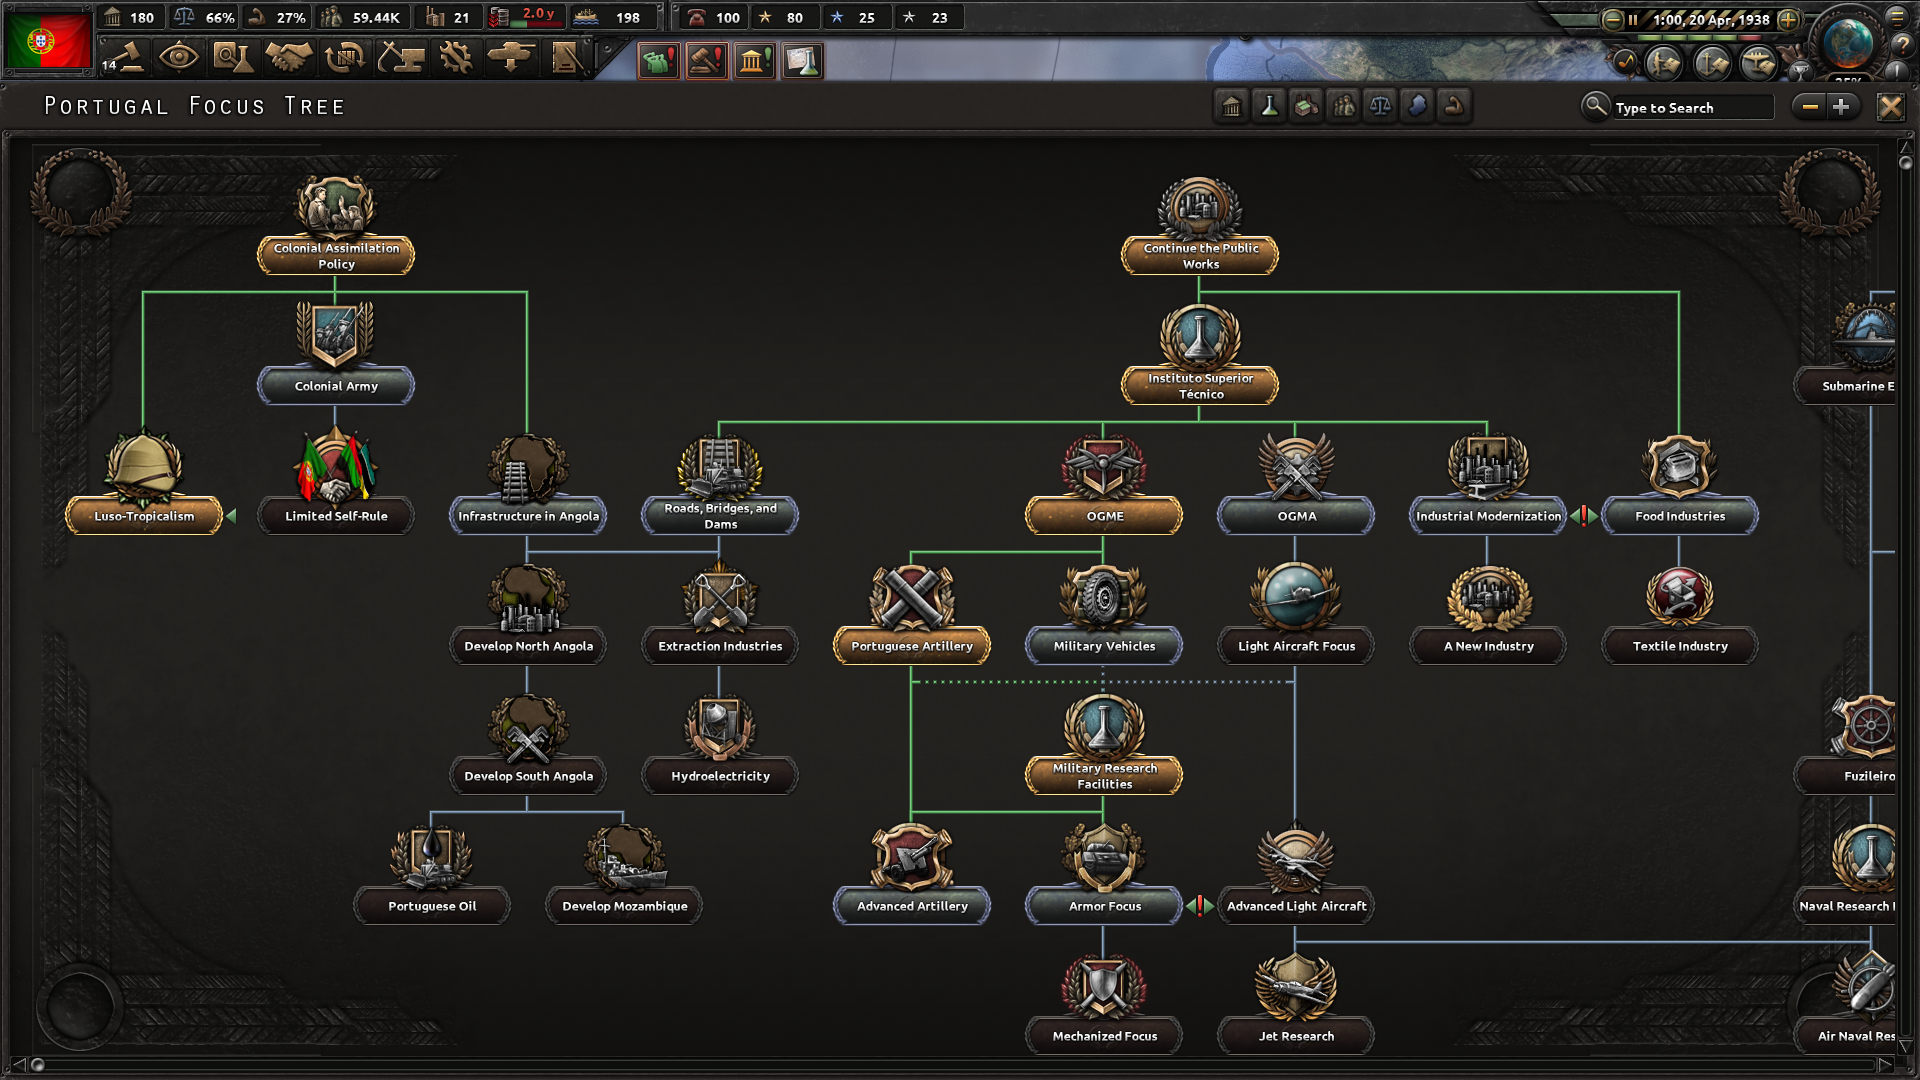Screen dimensions: 1920x1080
Task: Pause the game with the pause button
Action: [x=1633, y=19]
